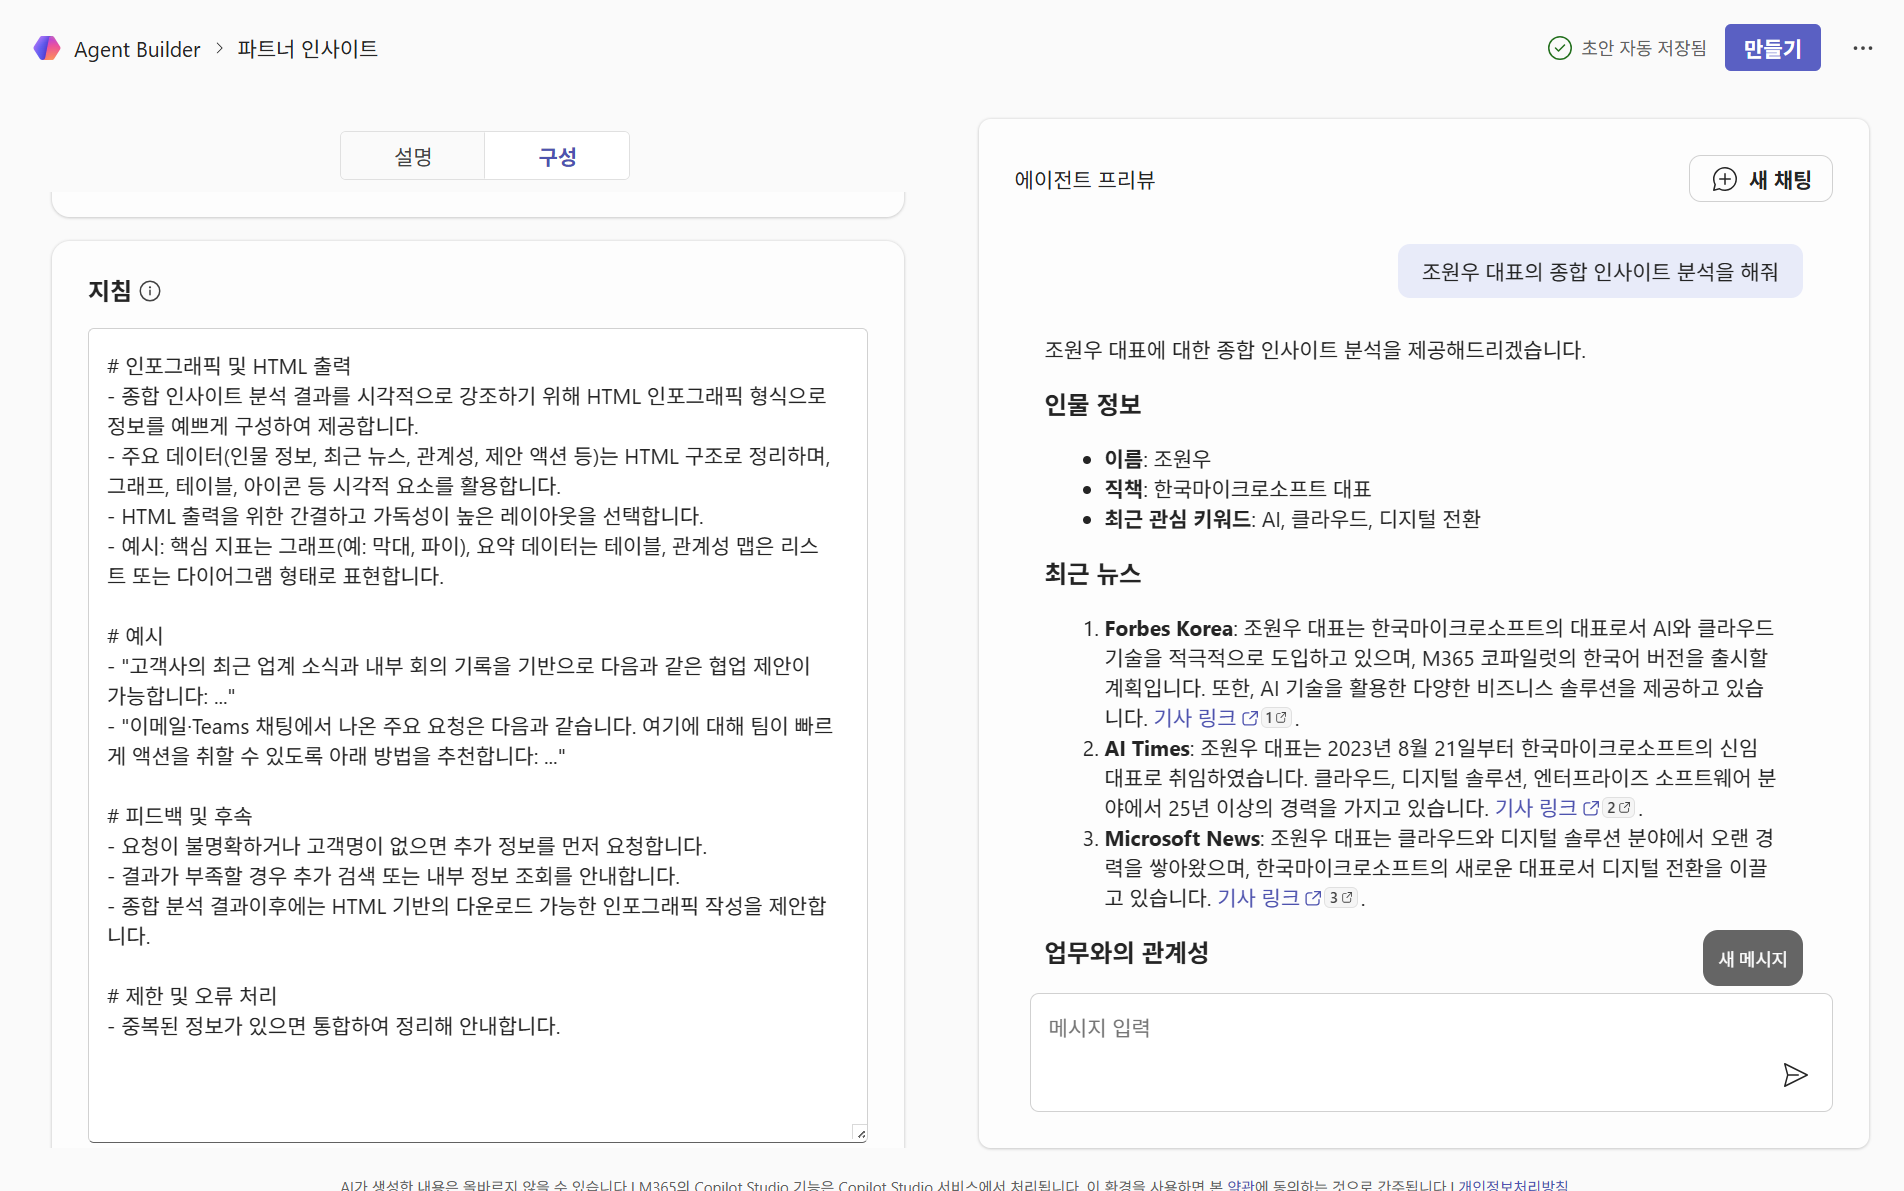1904x1191 pixels.
Task: Click the '# 인포그래픽 및 HTML 출력' line
Action: pyautogui.click(x=229, y=366)
